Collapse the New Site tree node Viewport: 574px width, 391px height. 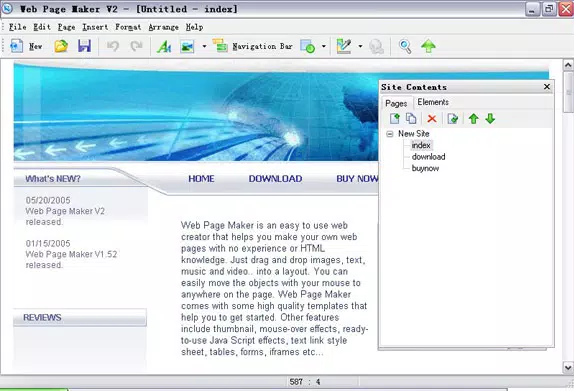tap(390, 134)
